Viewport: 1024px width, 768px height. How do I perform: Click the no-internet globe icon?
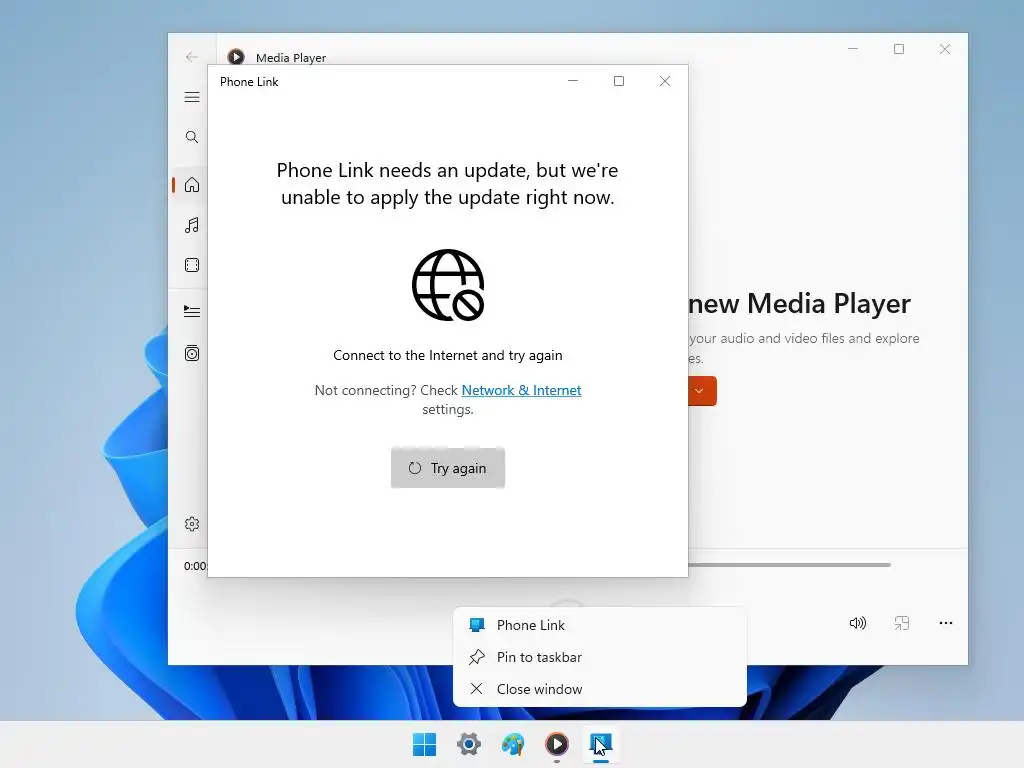(x=448, y=285)
